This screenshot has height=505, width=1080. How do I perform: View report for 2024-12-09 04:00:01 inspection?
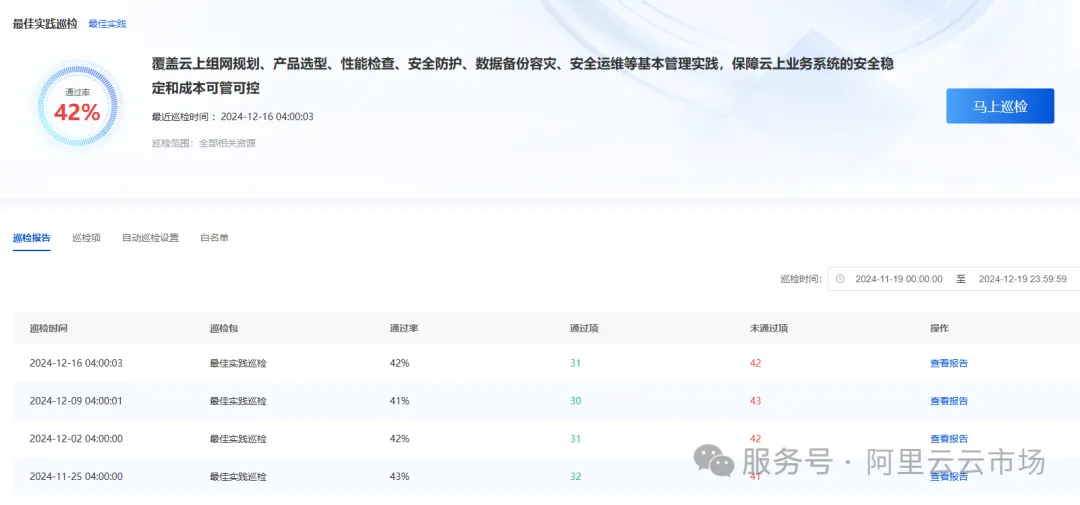pos(949,401)
